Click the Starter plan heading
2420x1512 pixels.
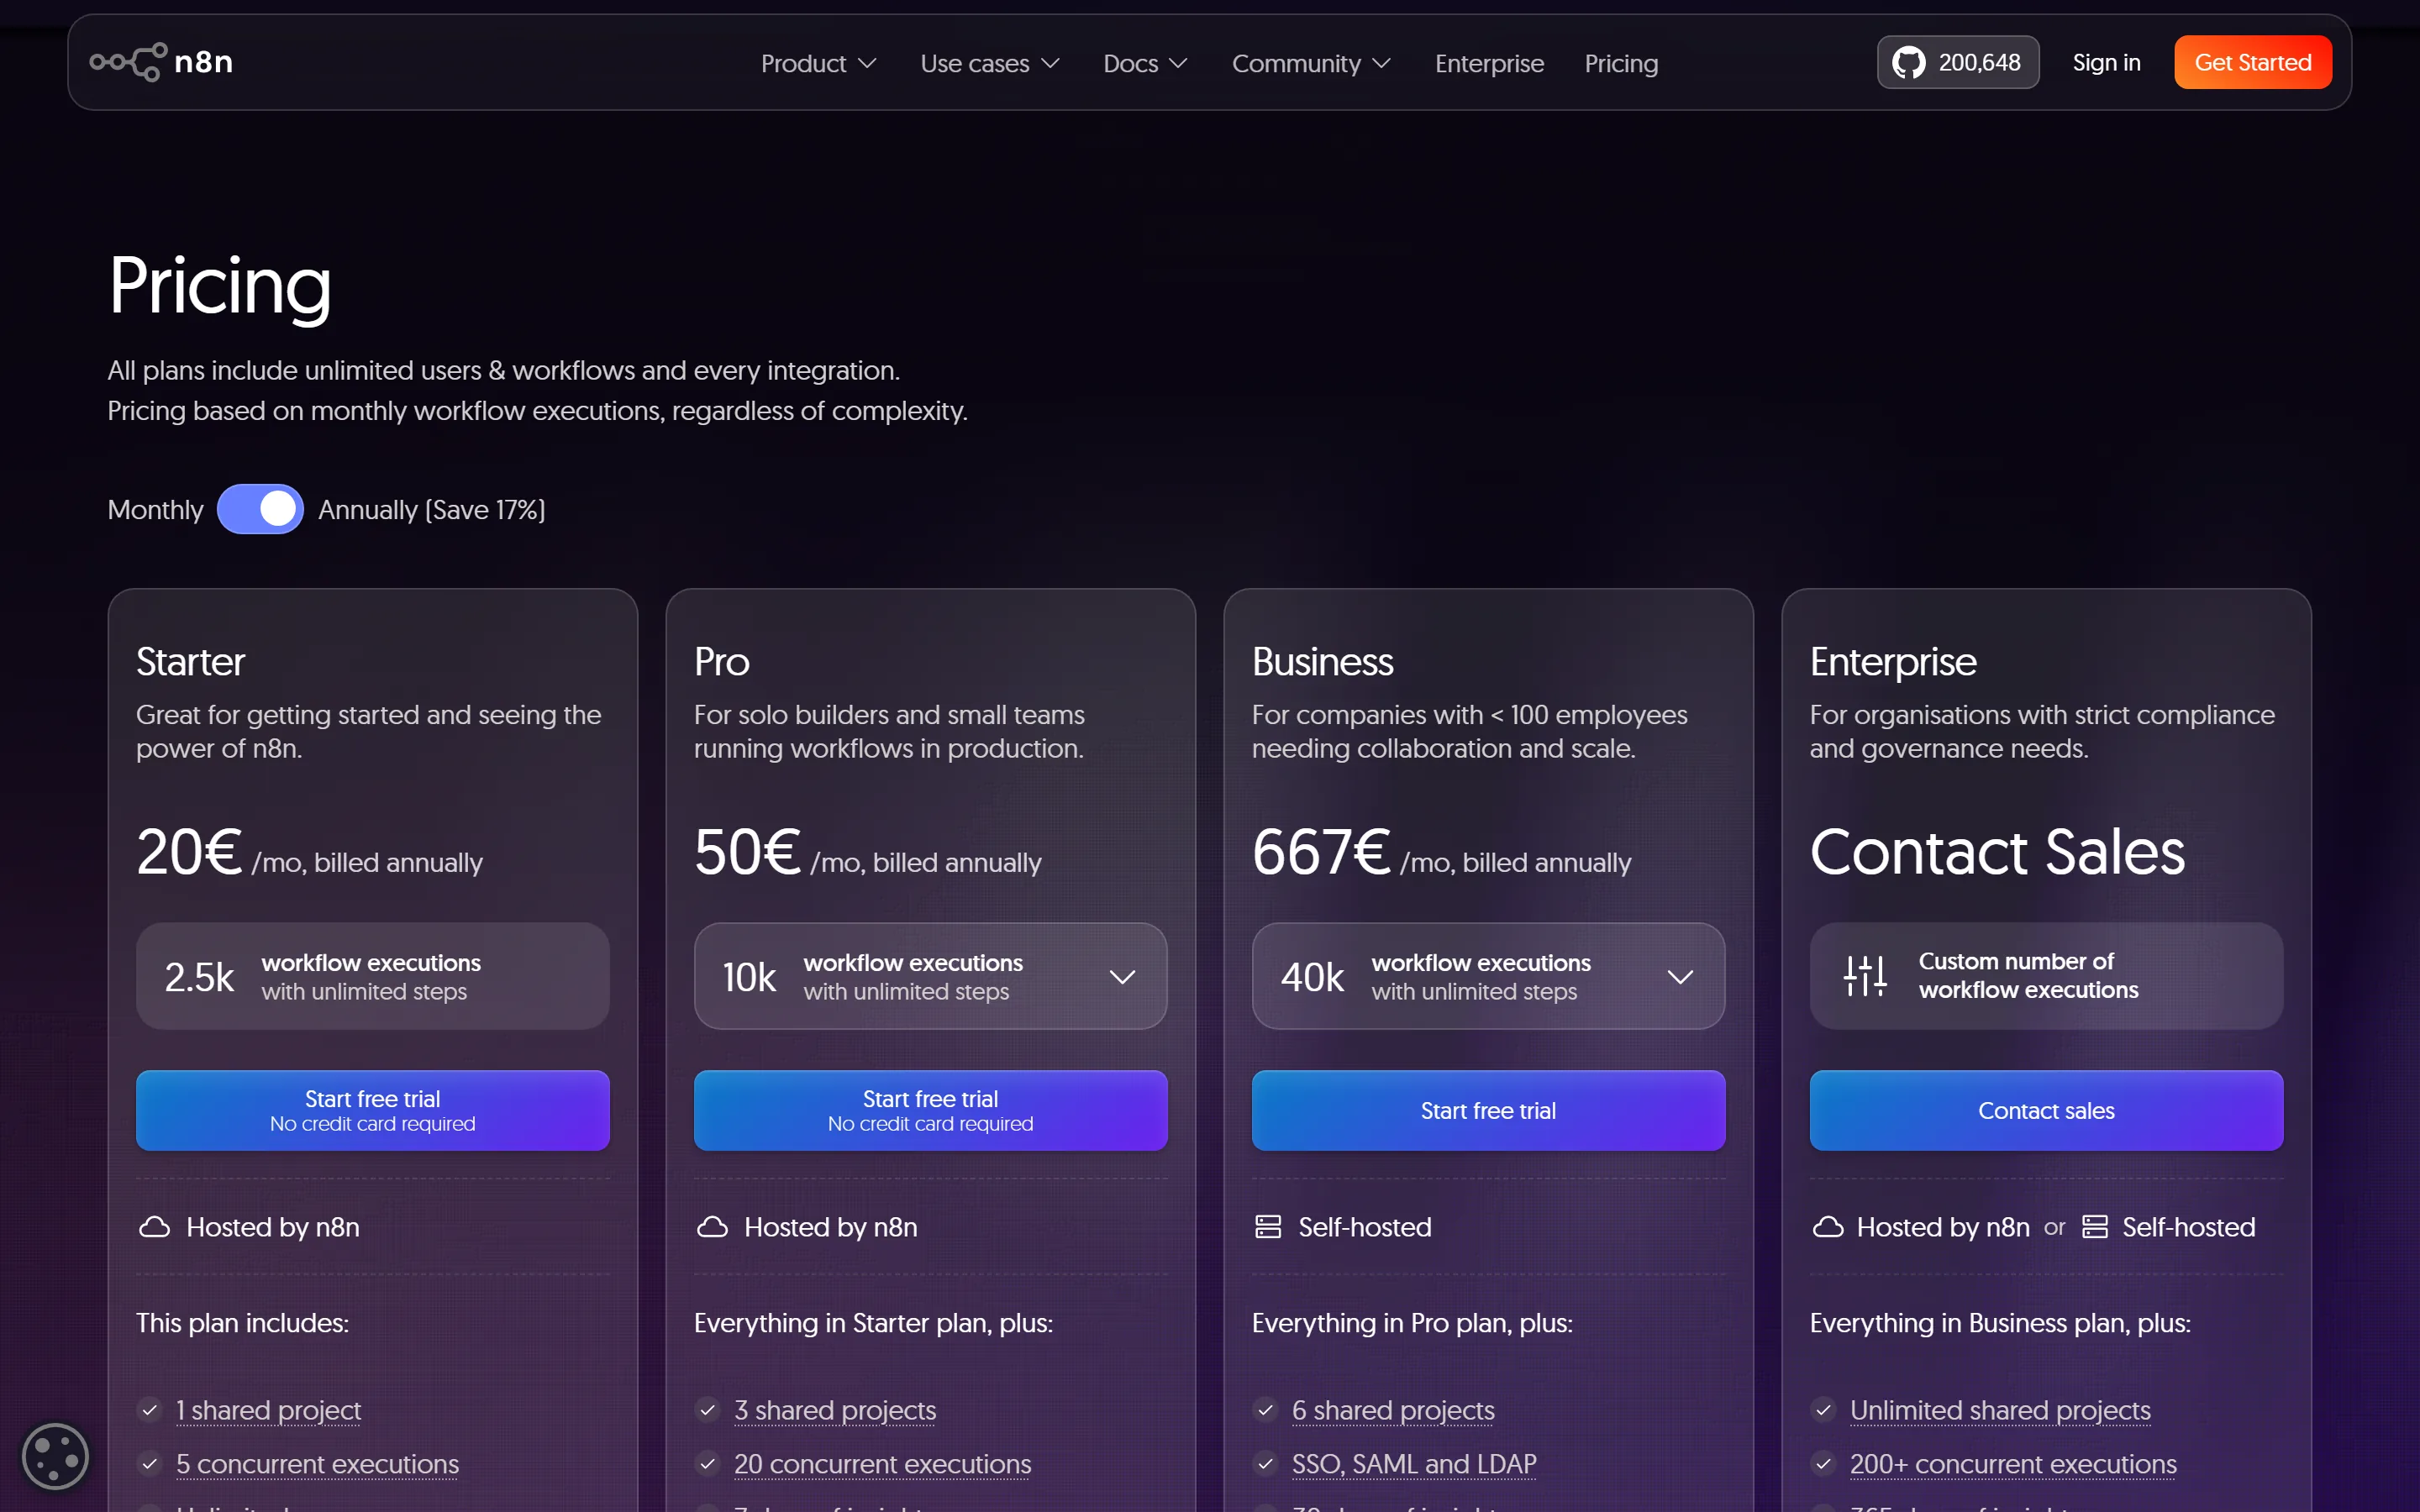click(190, 662)
